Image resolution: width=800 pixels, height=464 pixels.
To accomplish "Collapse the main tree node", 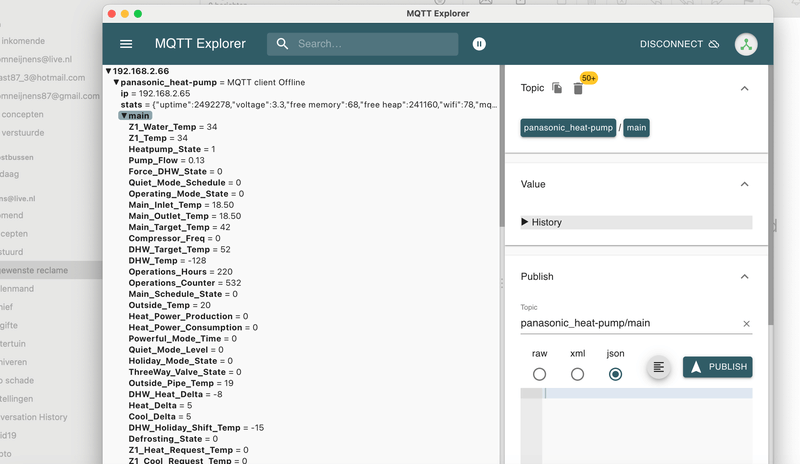I will pos(124,116).
